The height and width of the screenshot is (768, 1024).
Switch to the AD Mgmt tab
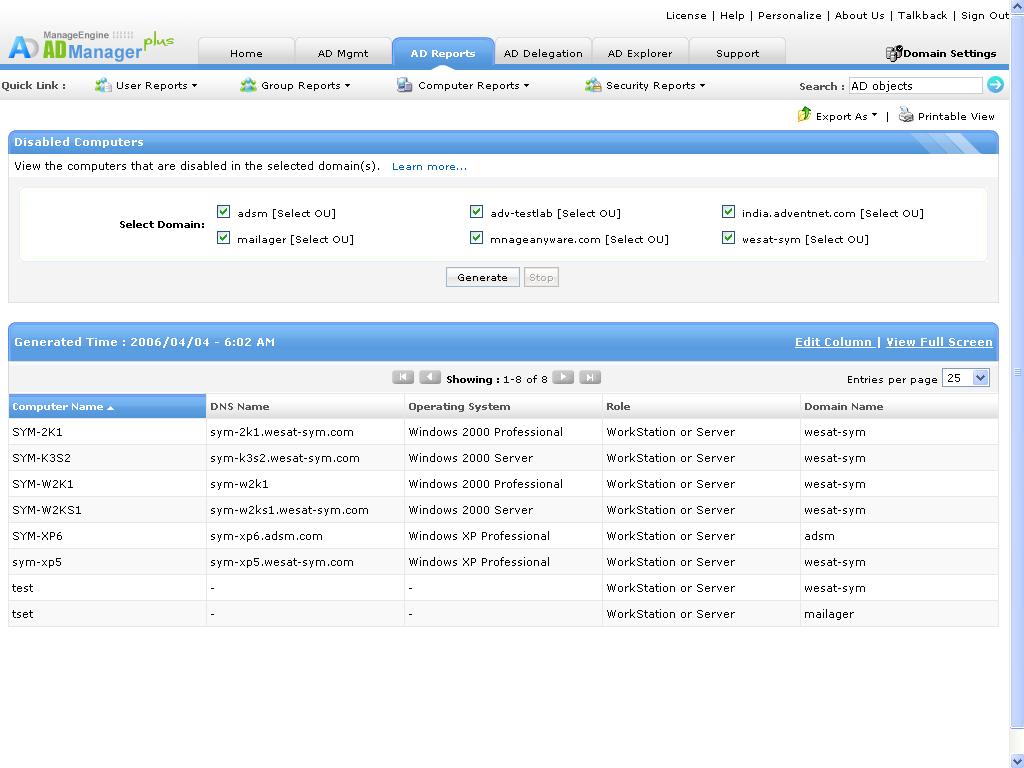coord(343,53)
